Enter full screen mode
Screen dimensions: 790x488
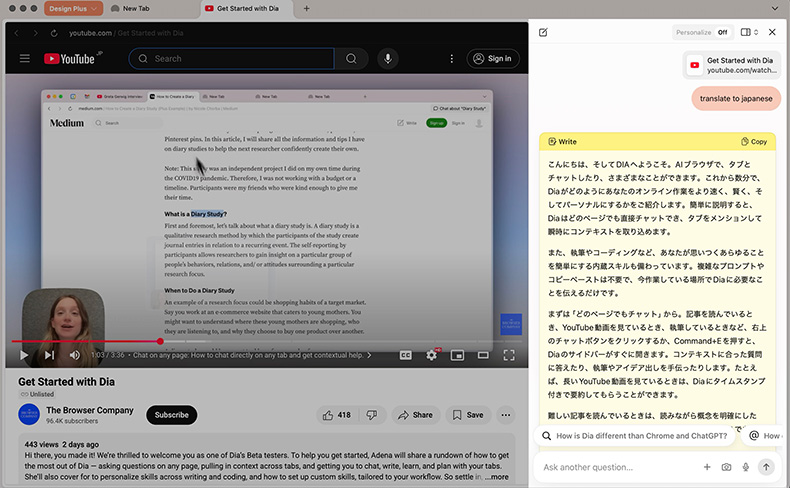pos(509,355)
